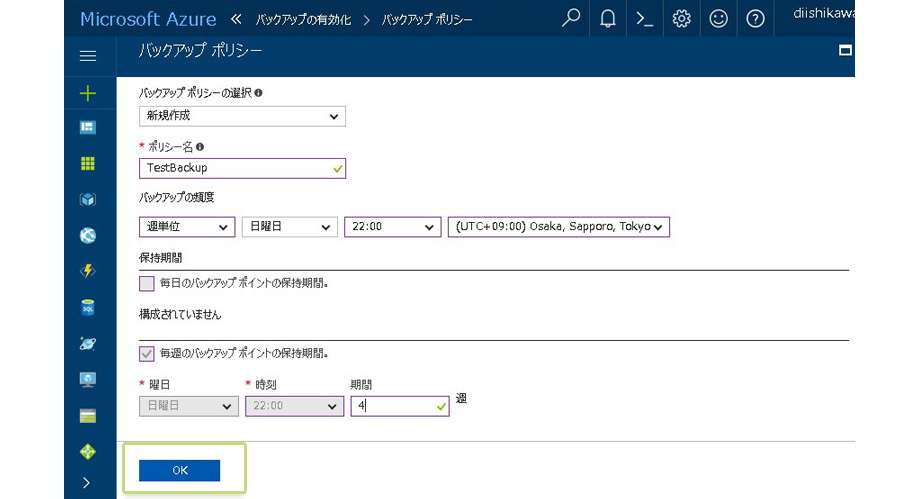Click the バックアップの有効化 breadcrumb
The height and width of the screenshot is (499, 920).
(x=304, y=20)
